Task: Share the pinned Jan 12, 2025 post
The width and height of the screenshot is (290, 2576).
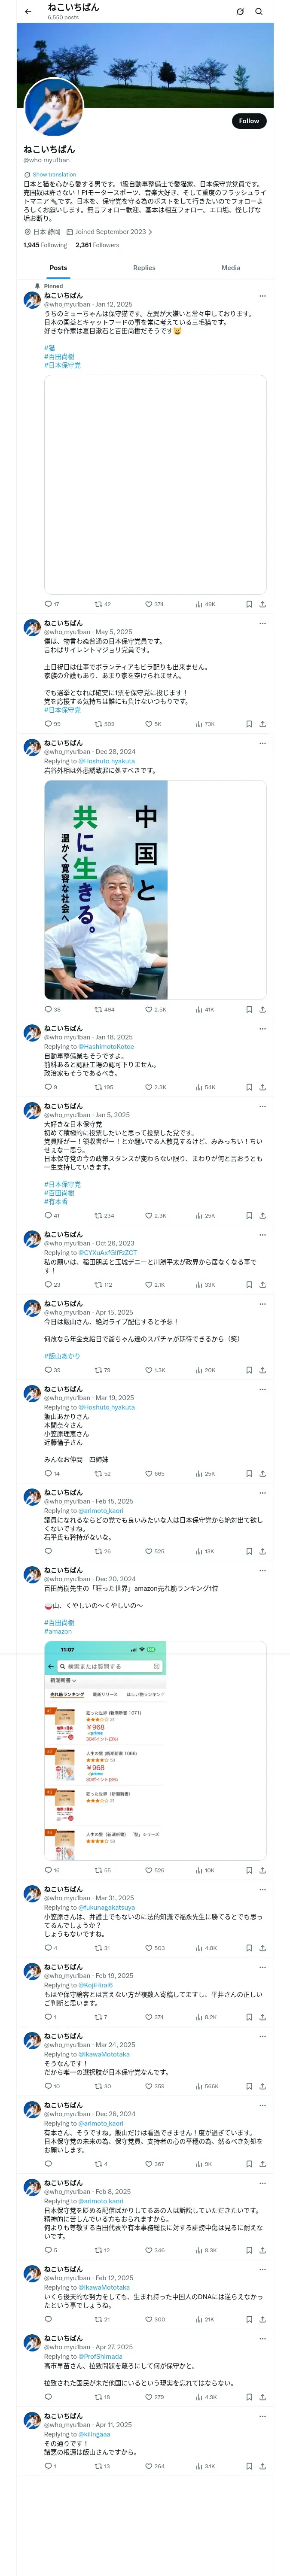Action: click(x=262, y=604)
